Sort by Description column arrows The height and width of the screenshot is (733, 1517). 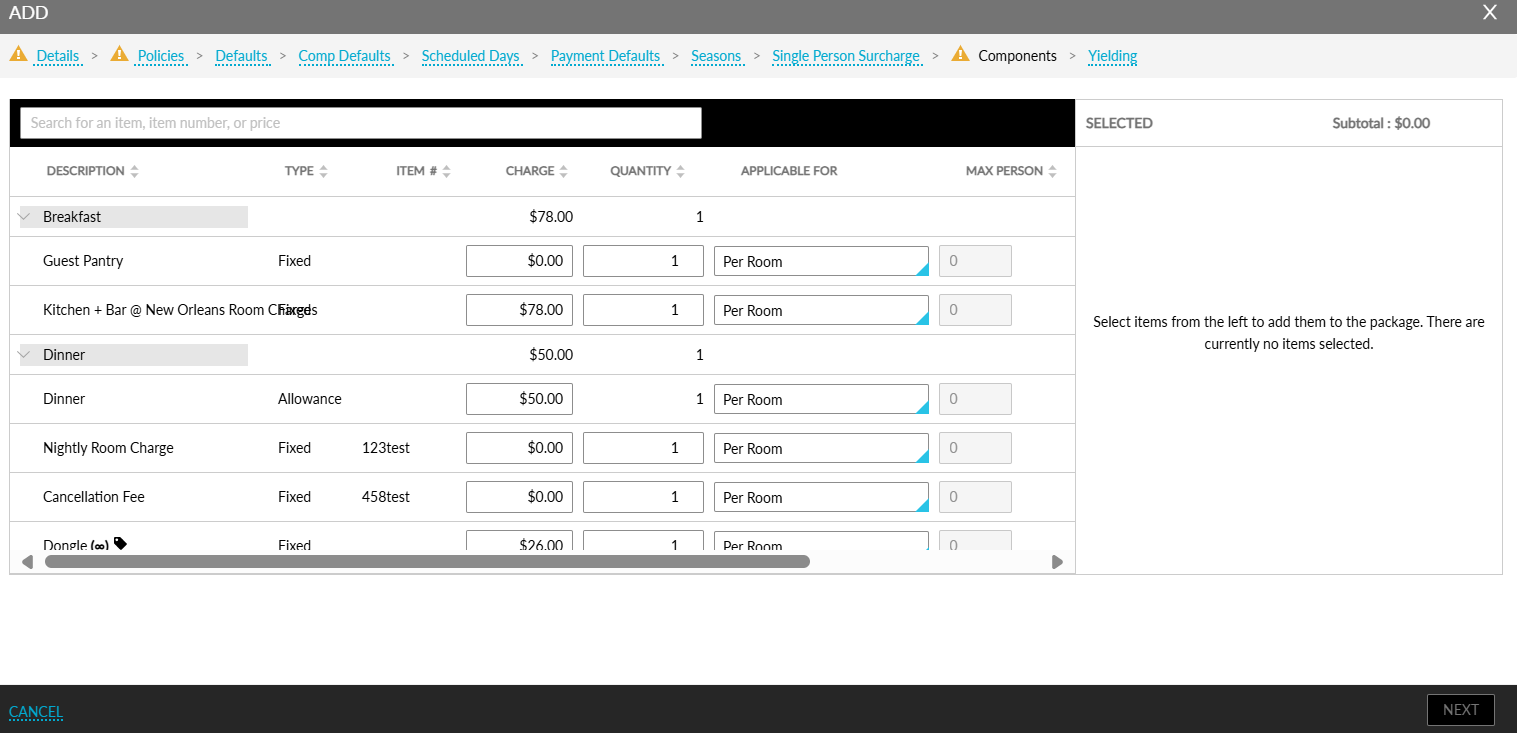[x=134, y=172]
